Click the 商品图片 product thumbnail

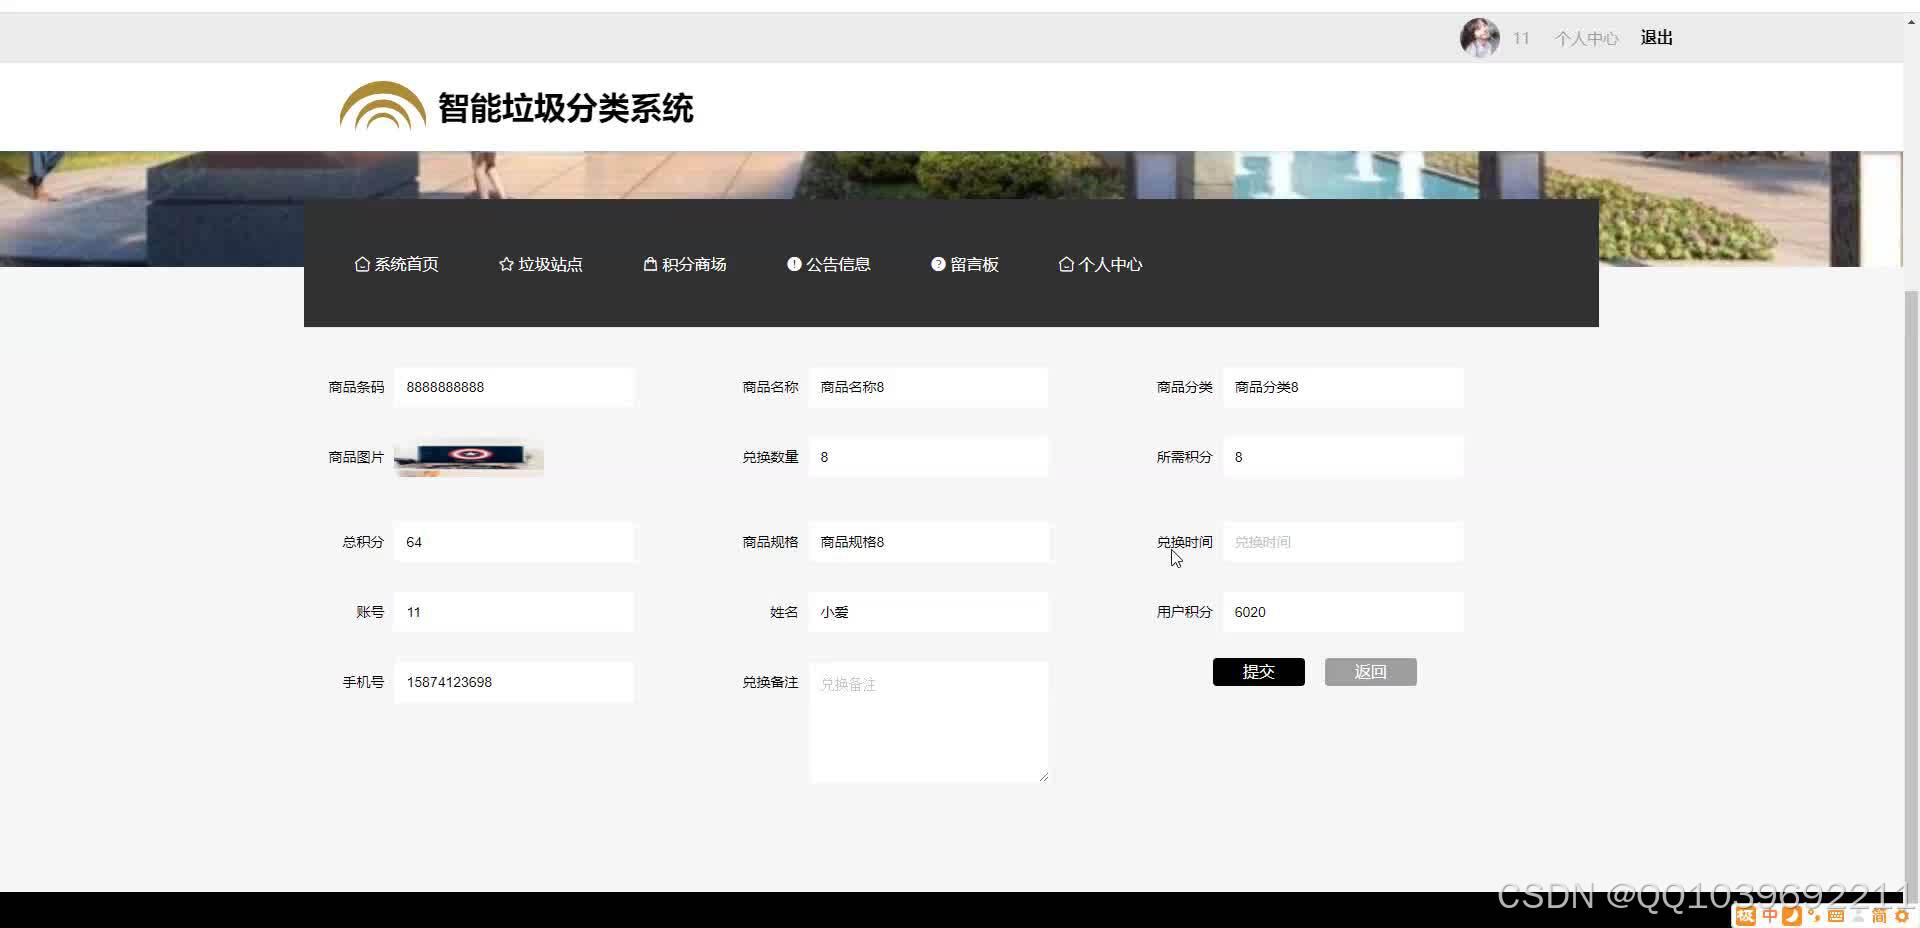[x=468, y=457]
